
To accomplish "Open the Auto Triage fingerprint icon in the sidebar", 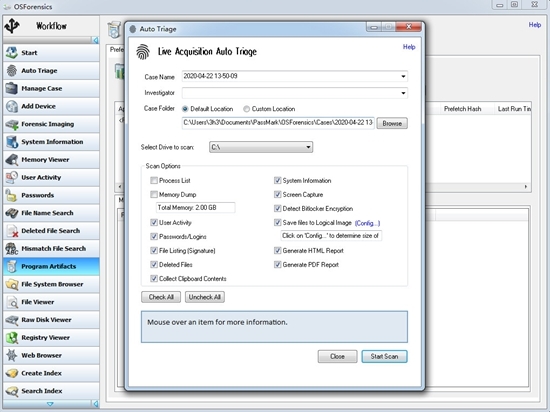I will coord(12,70).
